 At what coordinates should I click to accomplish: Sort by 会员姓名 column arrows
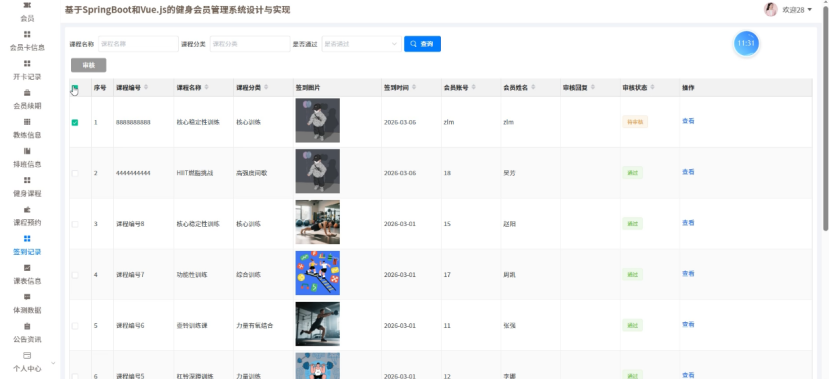(x=533, y=87)
